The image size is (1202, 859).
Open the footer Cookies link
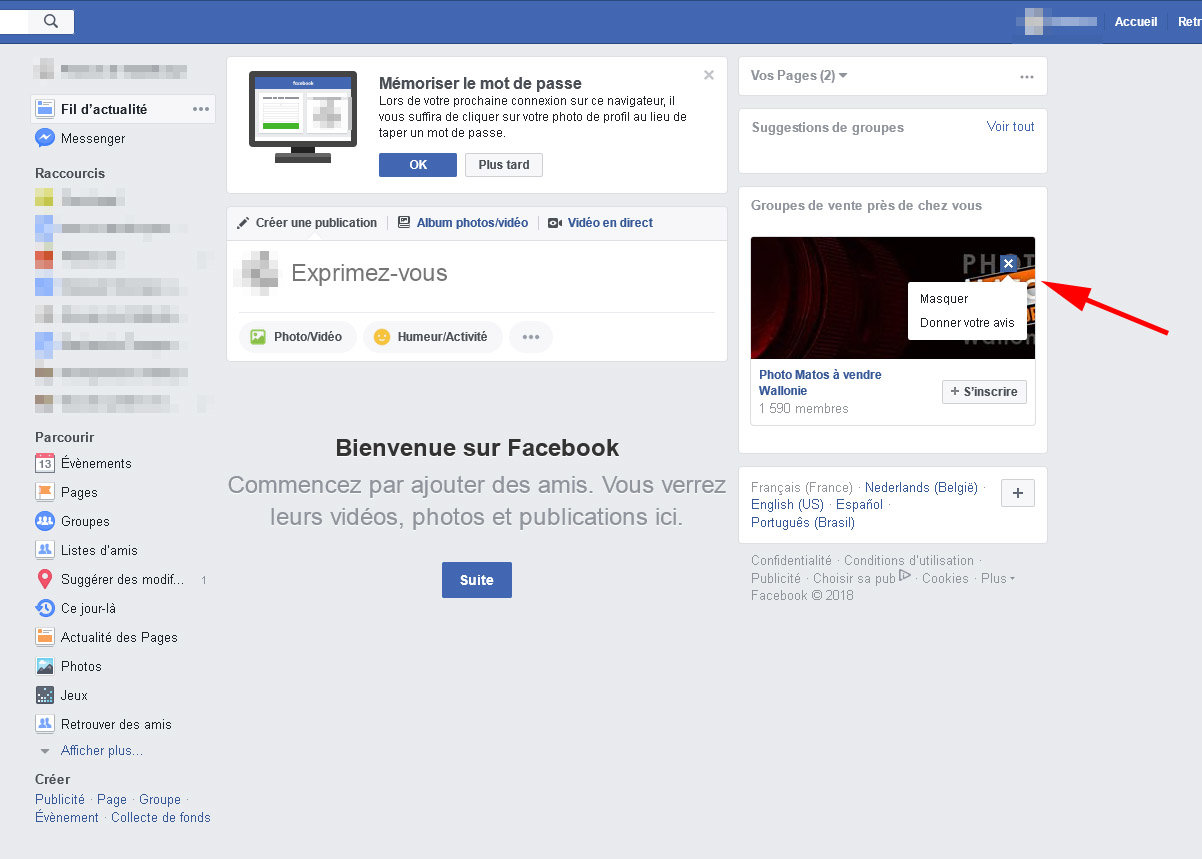click(x=945, y=578)
